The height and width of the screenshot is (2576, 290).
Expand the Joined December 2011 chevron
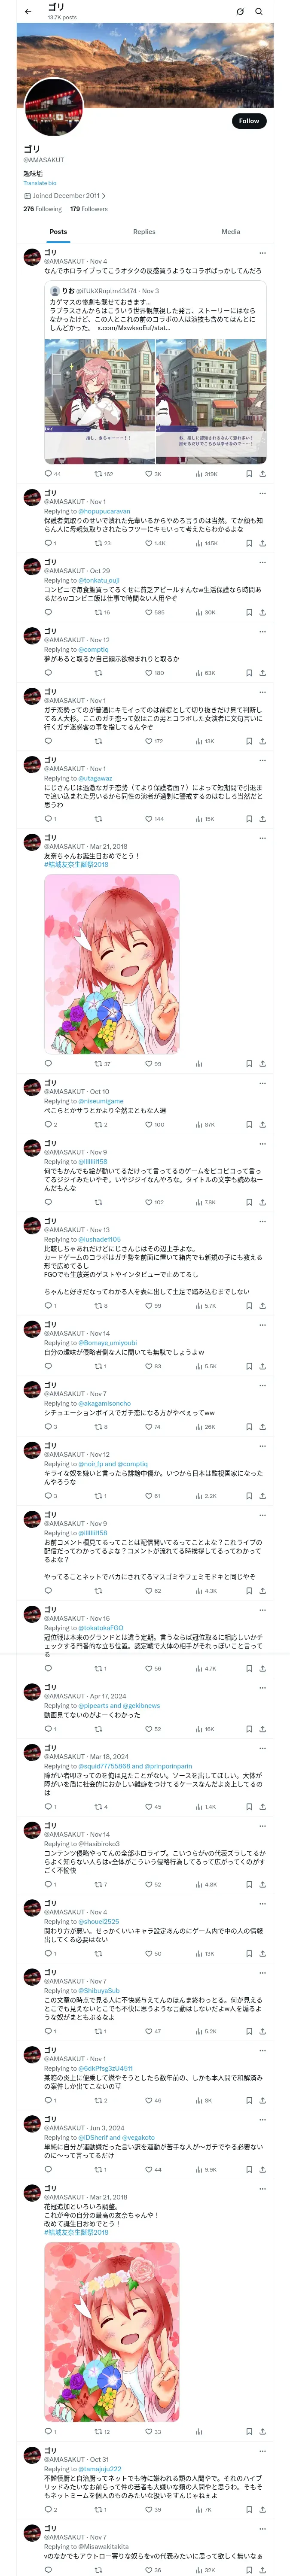tap(104, 196)
